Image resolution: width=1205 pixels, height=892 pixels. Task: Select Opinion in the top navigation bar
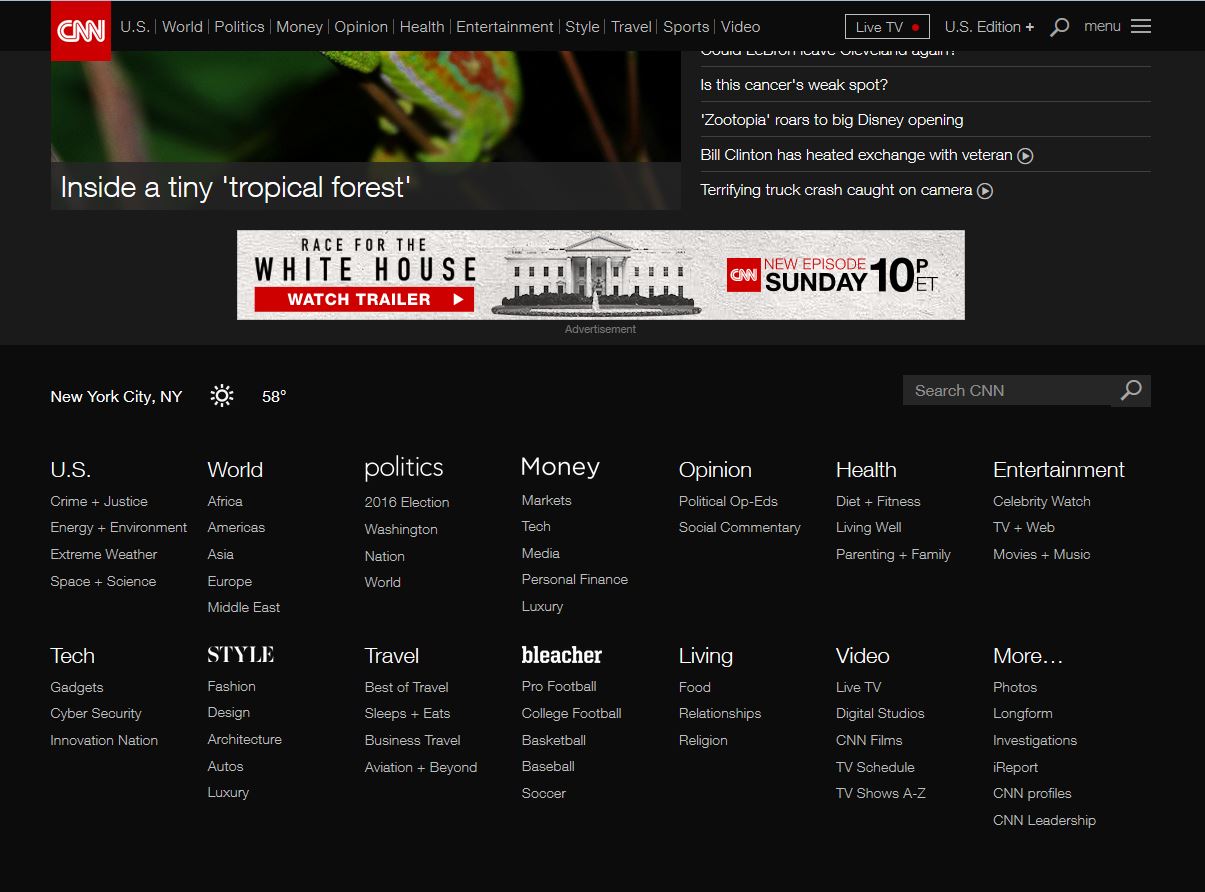361,27
